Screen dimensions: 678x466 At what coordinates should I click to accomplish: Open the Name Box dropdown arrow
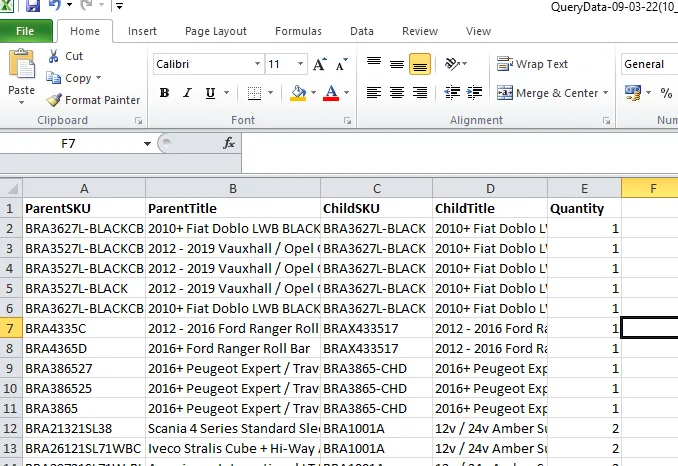point(147,144)
